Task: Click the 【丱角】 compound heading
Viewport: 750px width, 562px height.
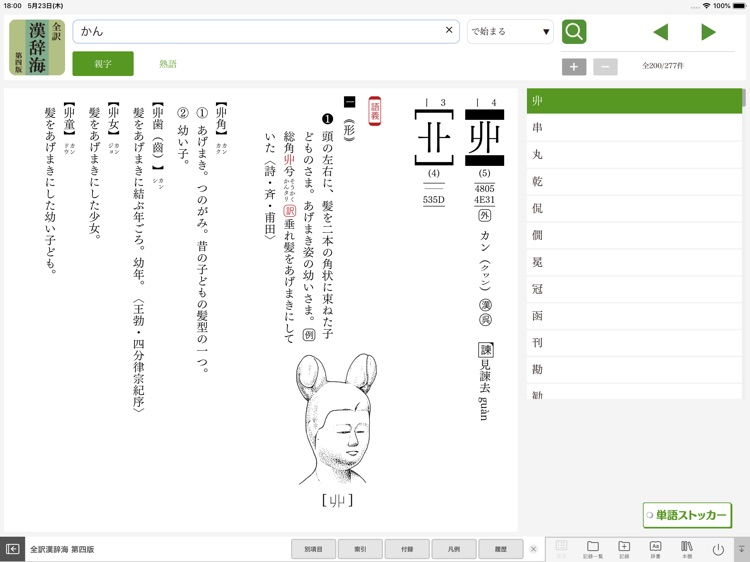Action: pos(221,118)
